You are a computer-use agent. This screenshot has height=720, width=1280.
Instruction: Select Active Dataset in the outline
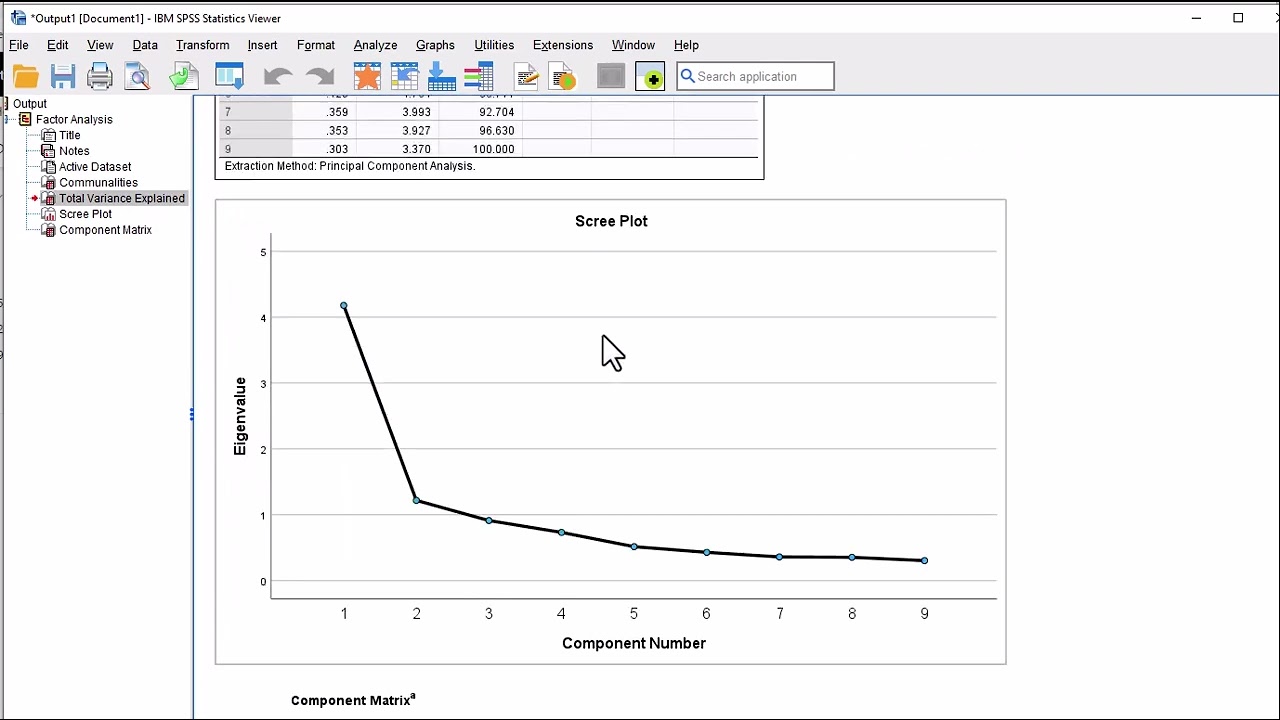coord(95,167)
